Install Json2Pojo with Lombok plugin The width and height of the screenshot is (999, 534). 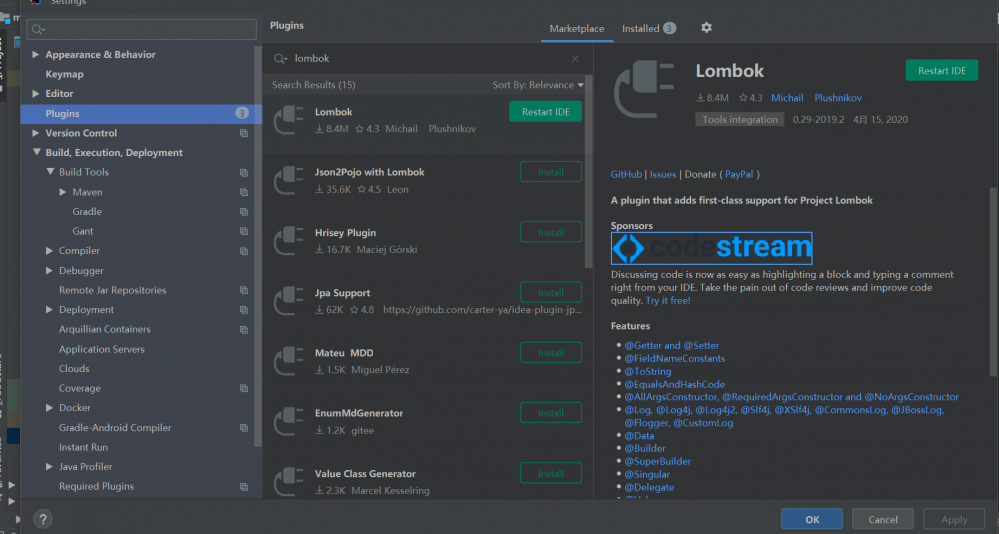click(x=550, y=172)
